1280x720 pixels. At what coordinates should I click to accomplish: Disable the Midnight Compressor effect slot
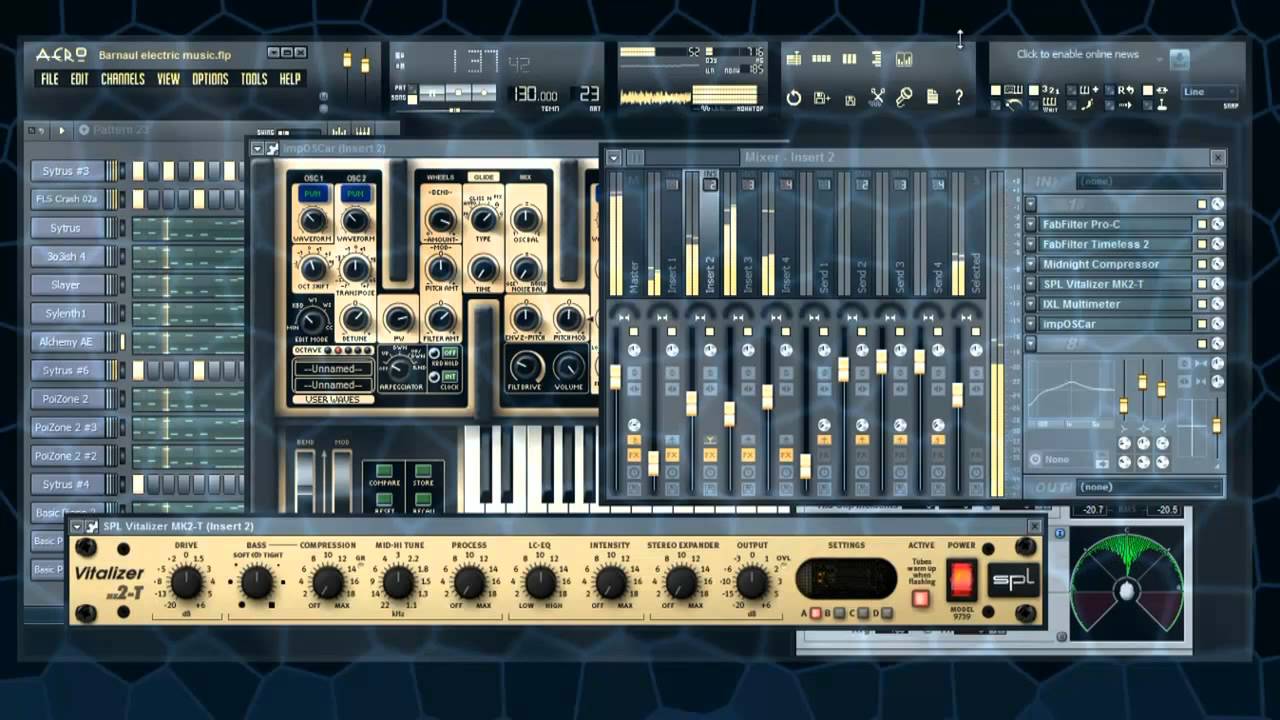[x=1202, y=264]
